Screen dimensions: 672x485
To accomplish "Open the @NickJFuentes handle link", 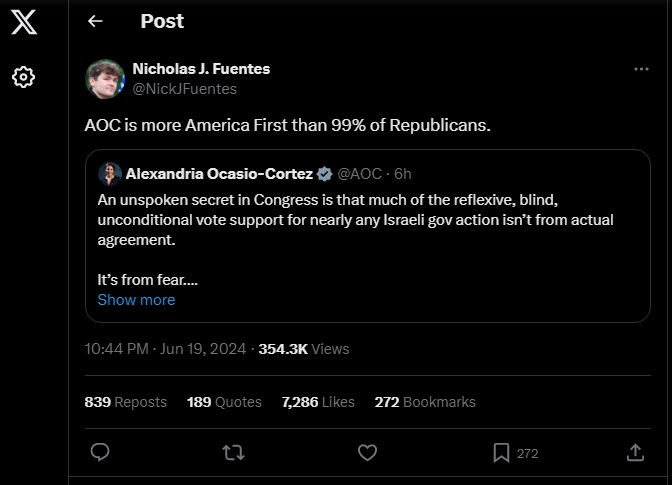I will tap(184, 89).
